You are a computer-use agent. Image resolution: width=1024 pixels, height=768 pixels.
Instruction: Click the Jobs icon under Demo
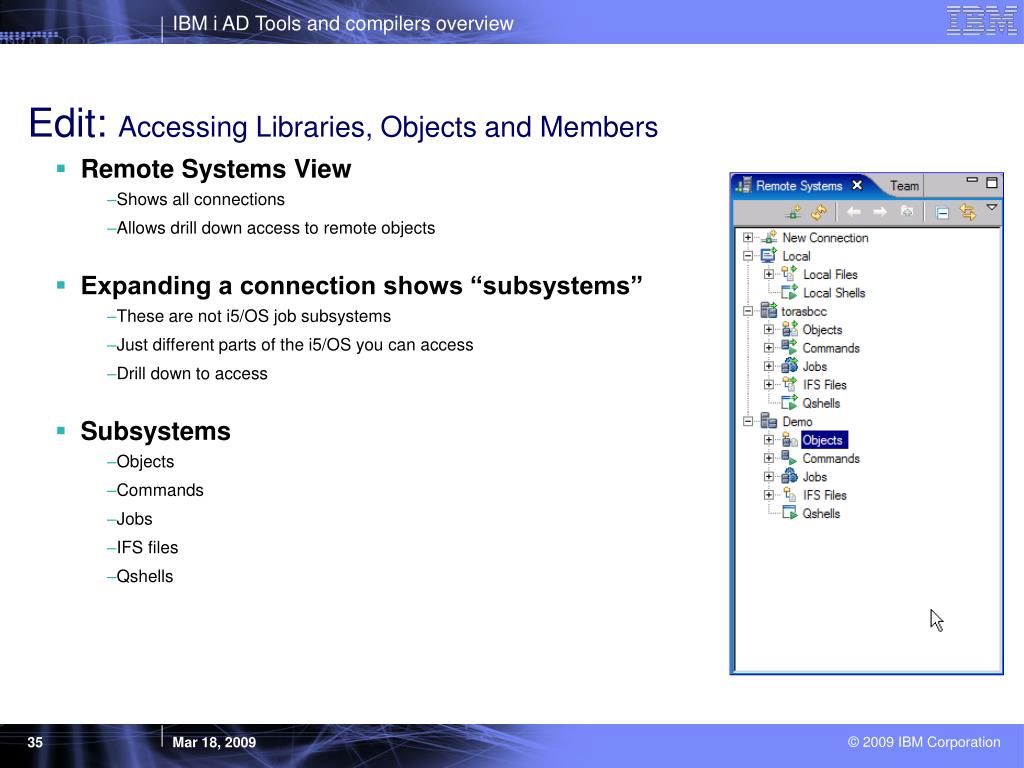790,476
